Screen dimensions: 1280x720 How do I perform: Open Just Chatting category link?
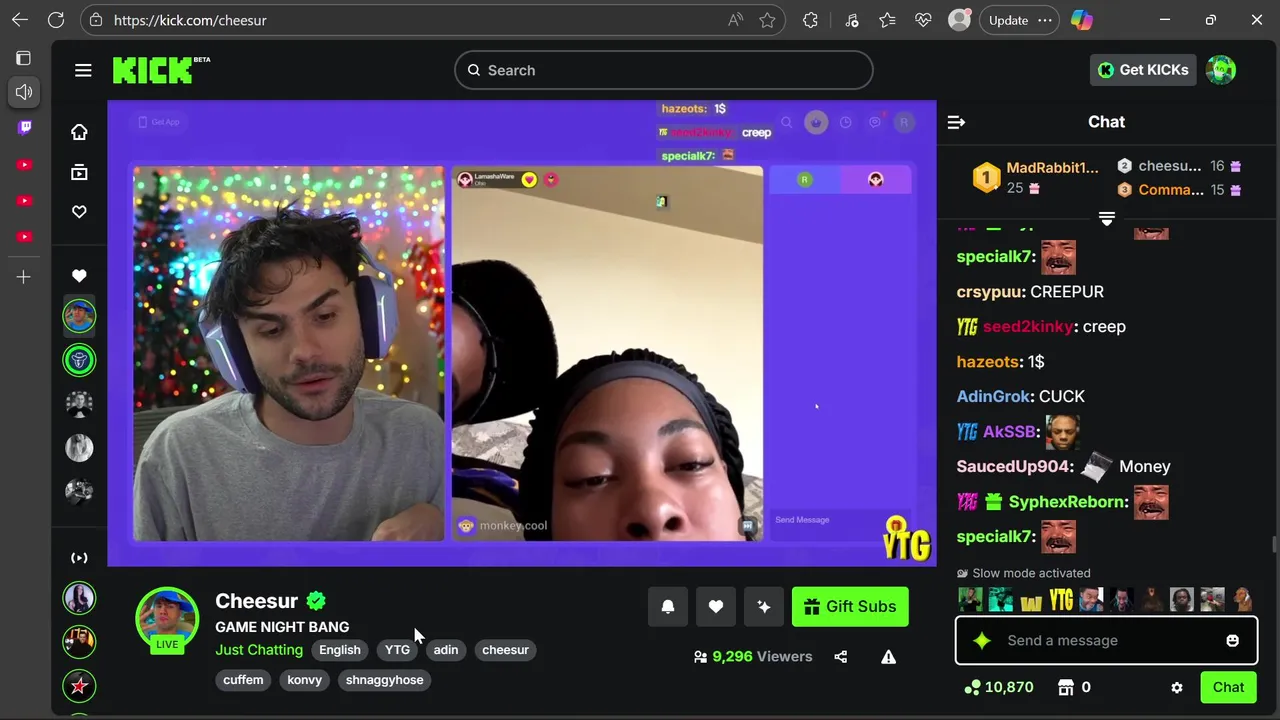(x=259, y=650)
